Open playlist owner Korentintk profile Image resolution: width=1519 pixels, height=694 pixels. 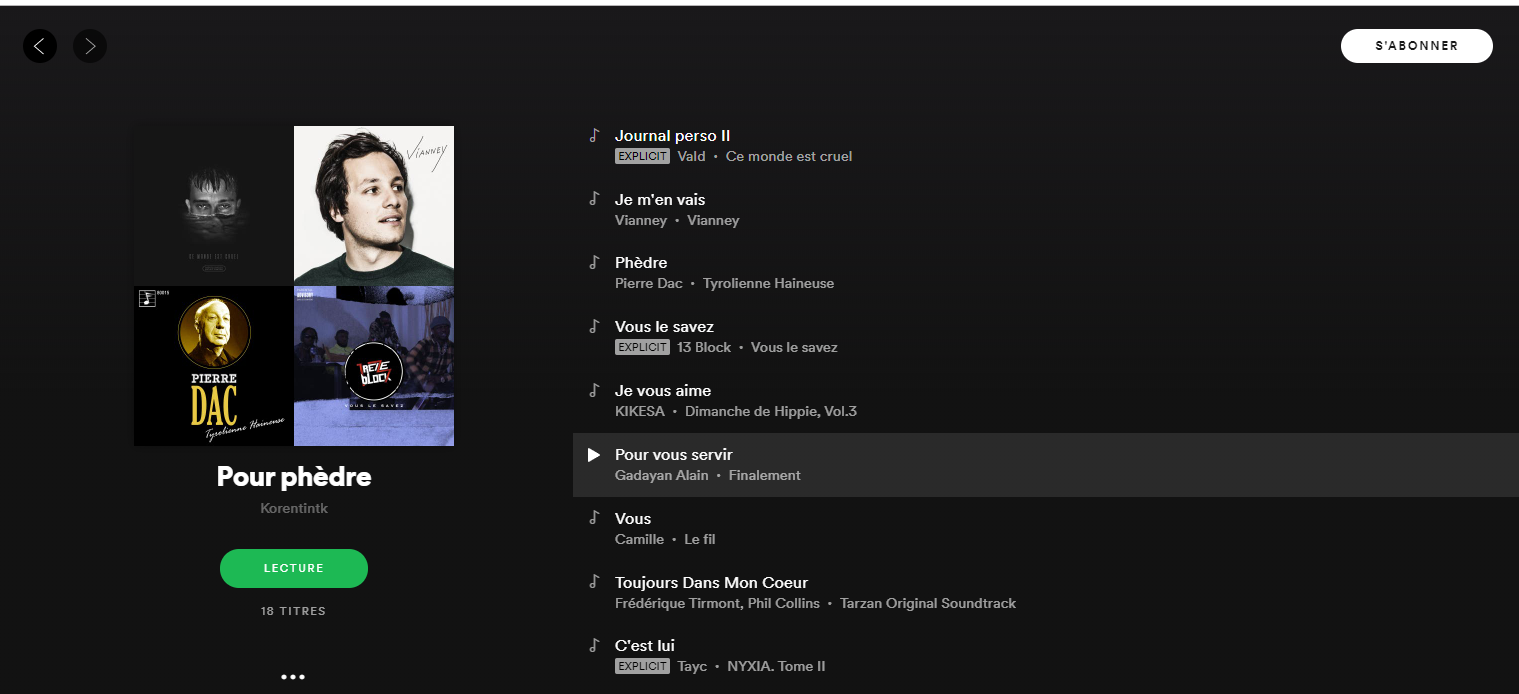pyautogui.click(x=294, y=508)
